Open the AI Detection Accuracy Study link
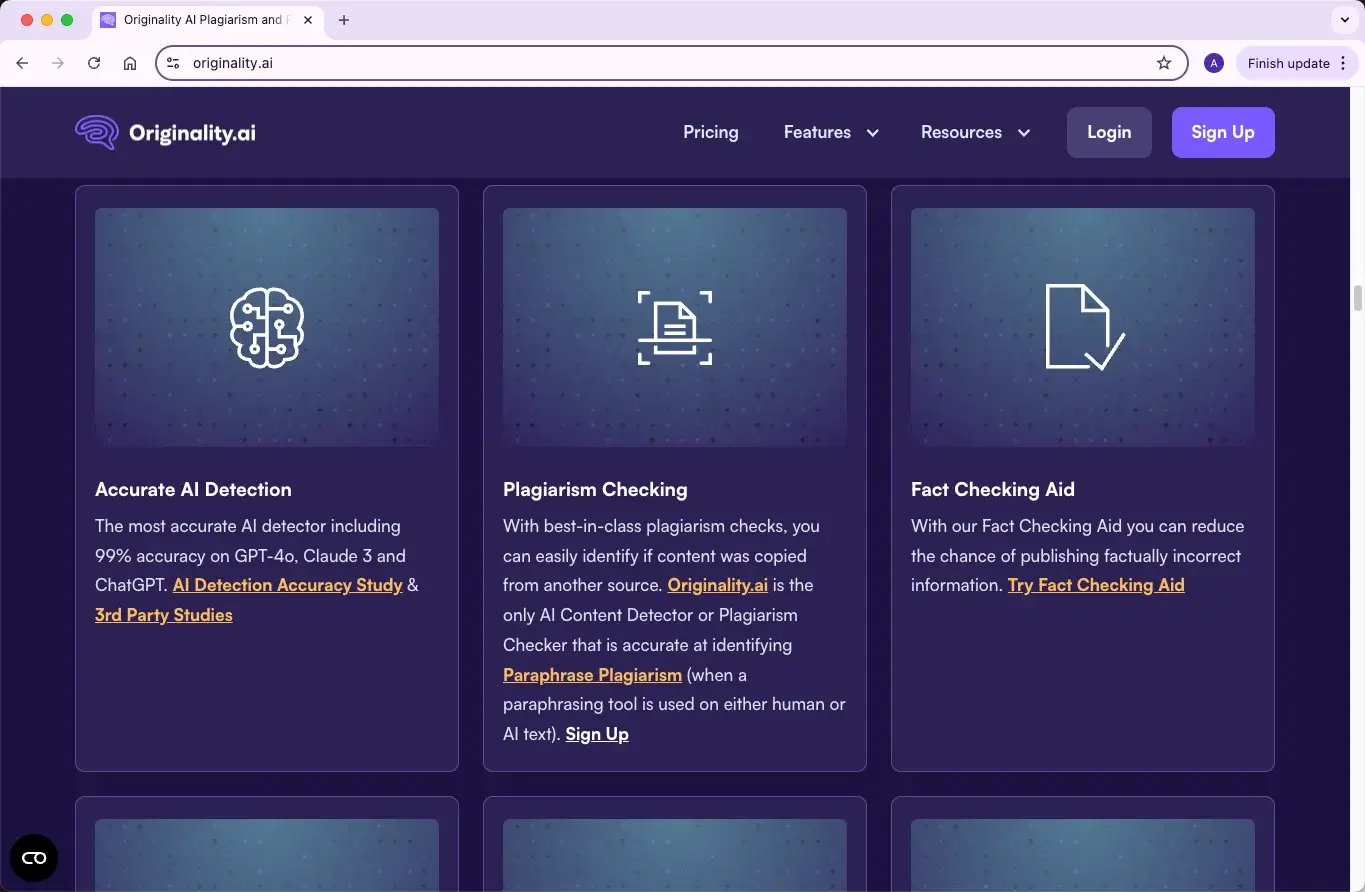This screenshot has width=1365, height=892. click(288, 585)
